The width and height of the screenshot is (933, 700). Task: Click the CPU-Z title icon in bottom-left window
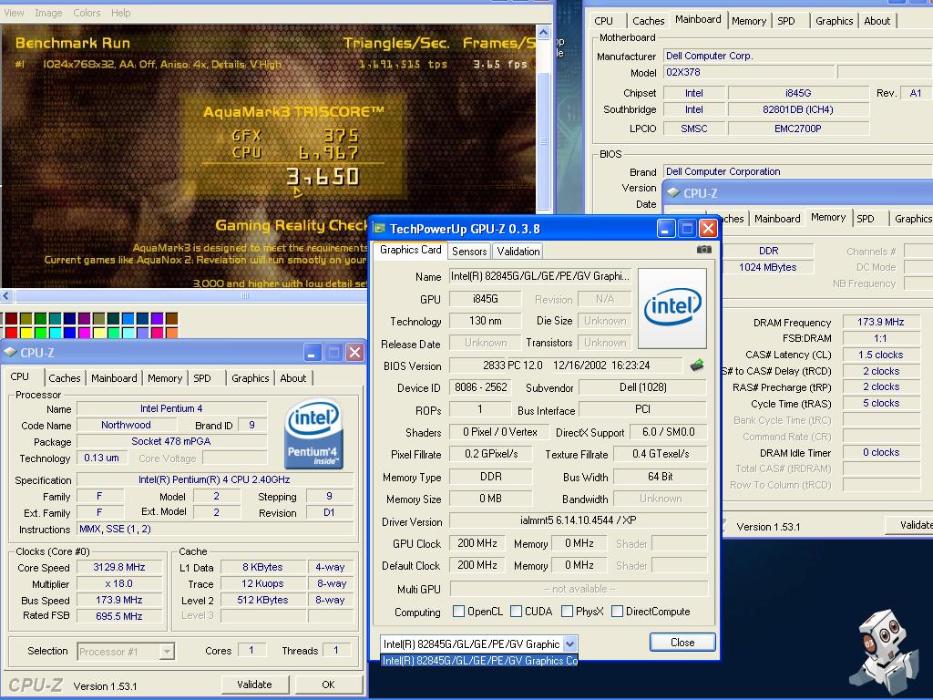[10, 352]
